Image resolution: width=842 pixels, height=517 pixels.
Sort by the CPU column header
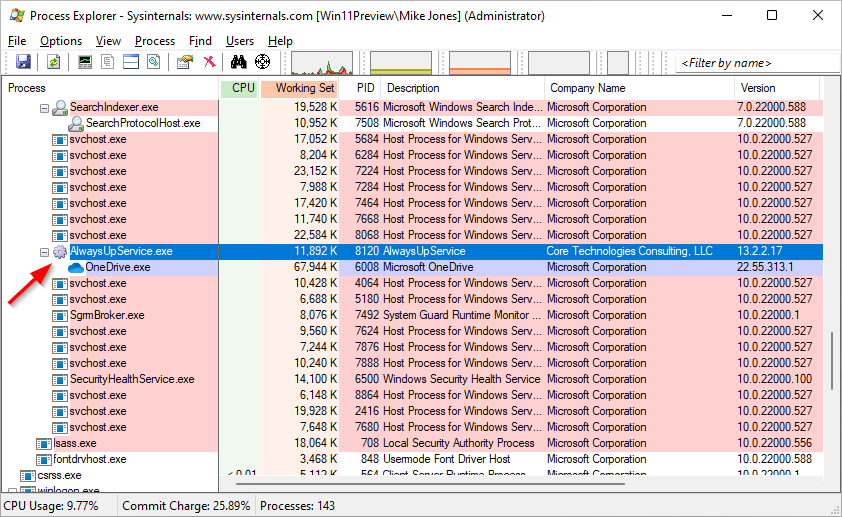[x=239, y=88]
